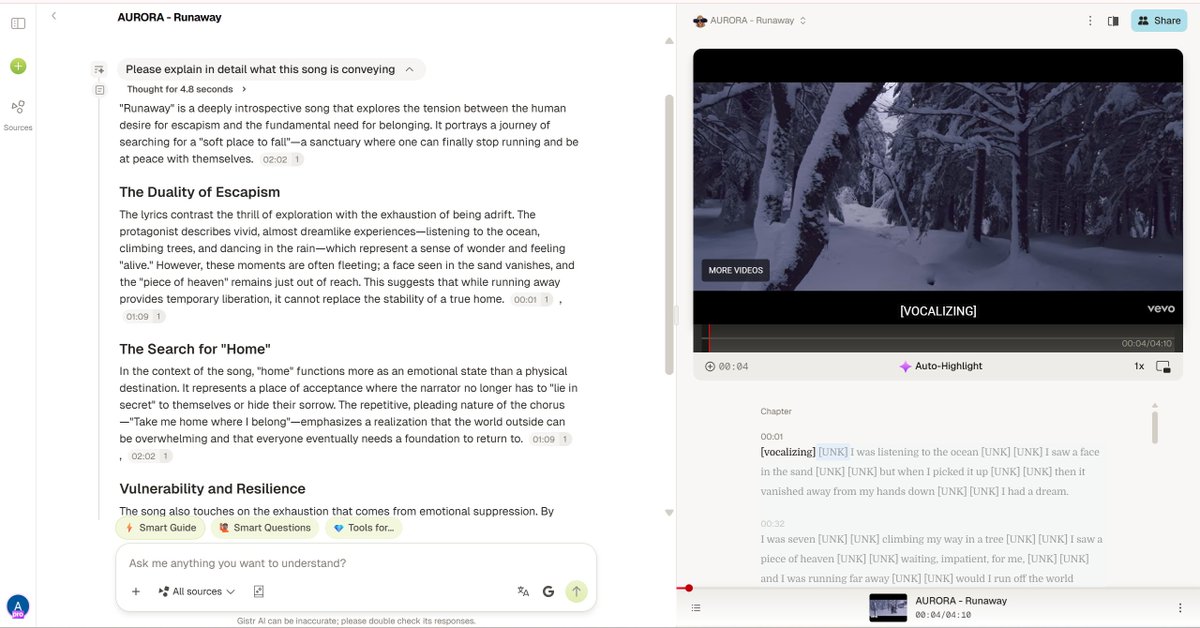Screen dimensions: 1200x628
Task: Go back using the top-left arrow
Action: 54,16
